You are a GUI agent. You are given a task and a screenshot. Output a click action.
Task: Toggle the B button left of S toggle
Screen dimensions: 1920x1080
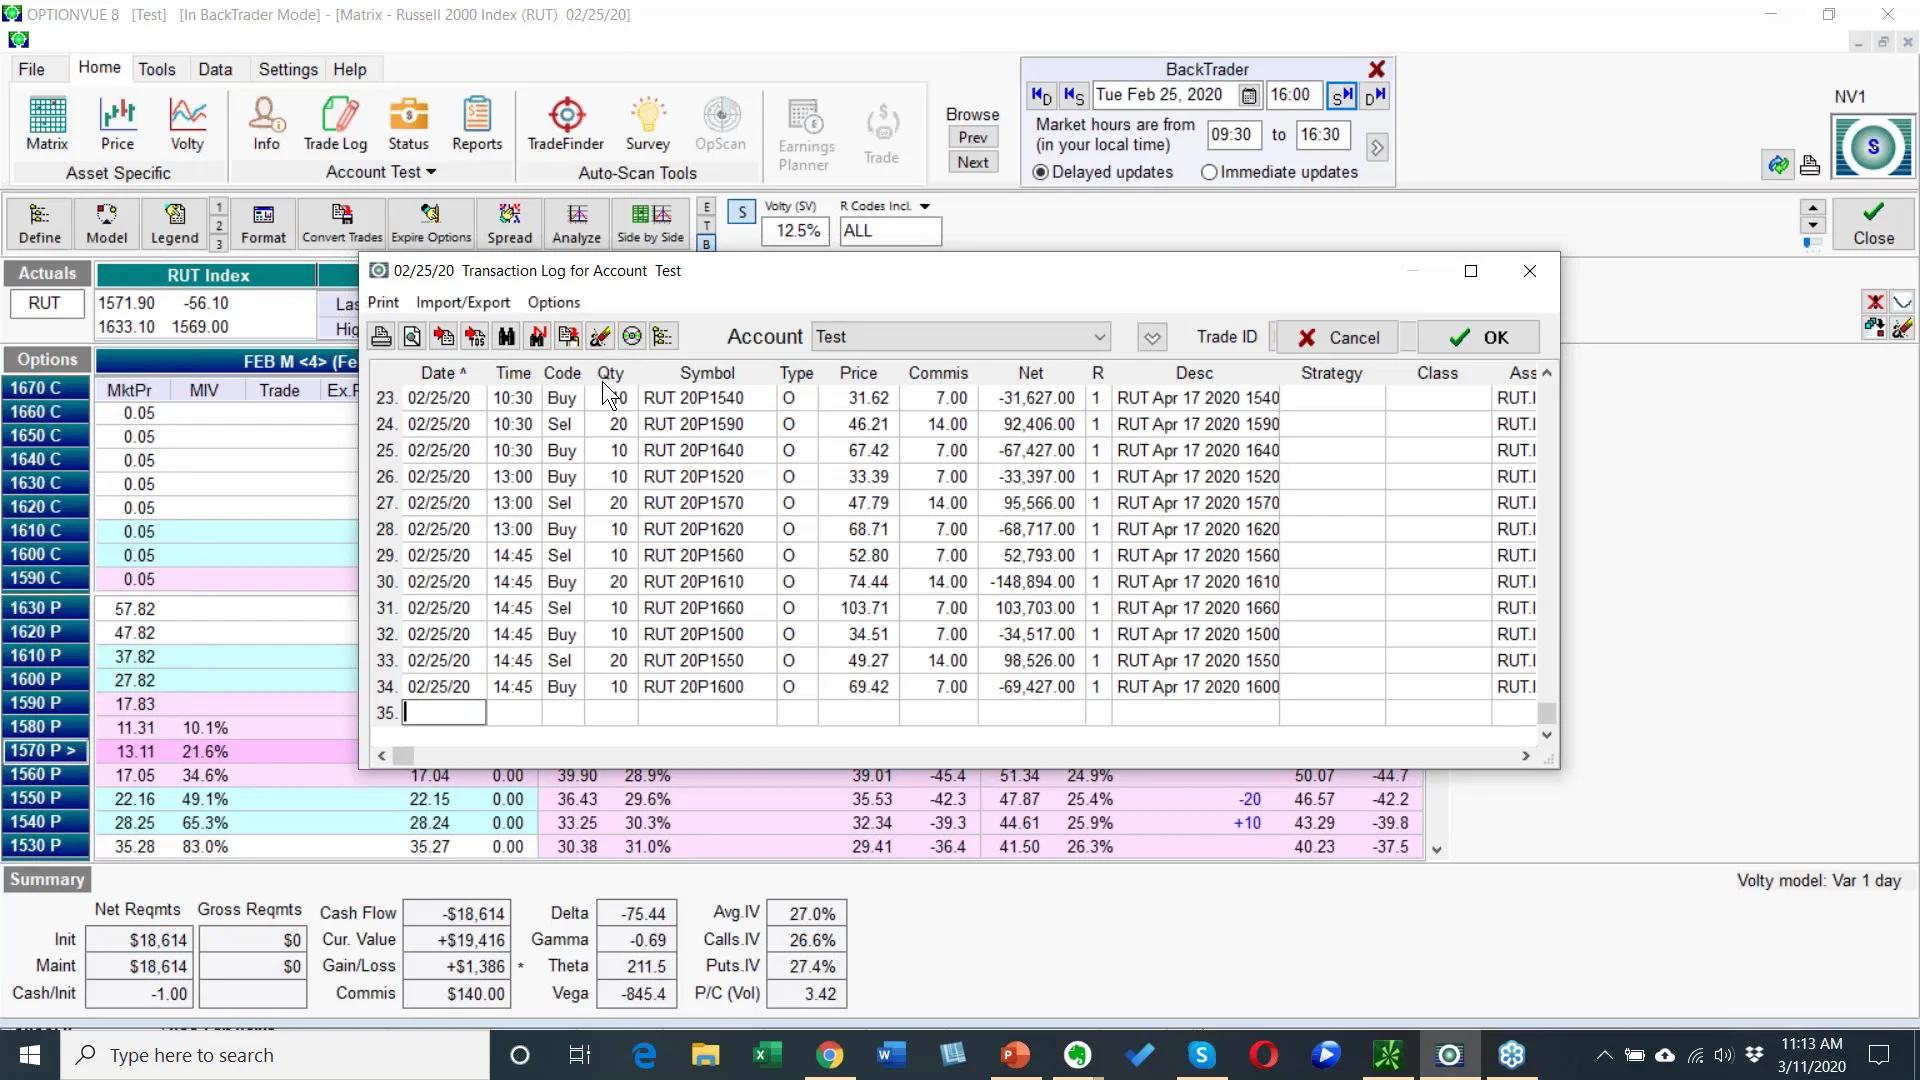click(x=707, y=244)
